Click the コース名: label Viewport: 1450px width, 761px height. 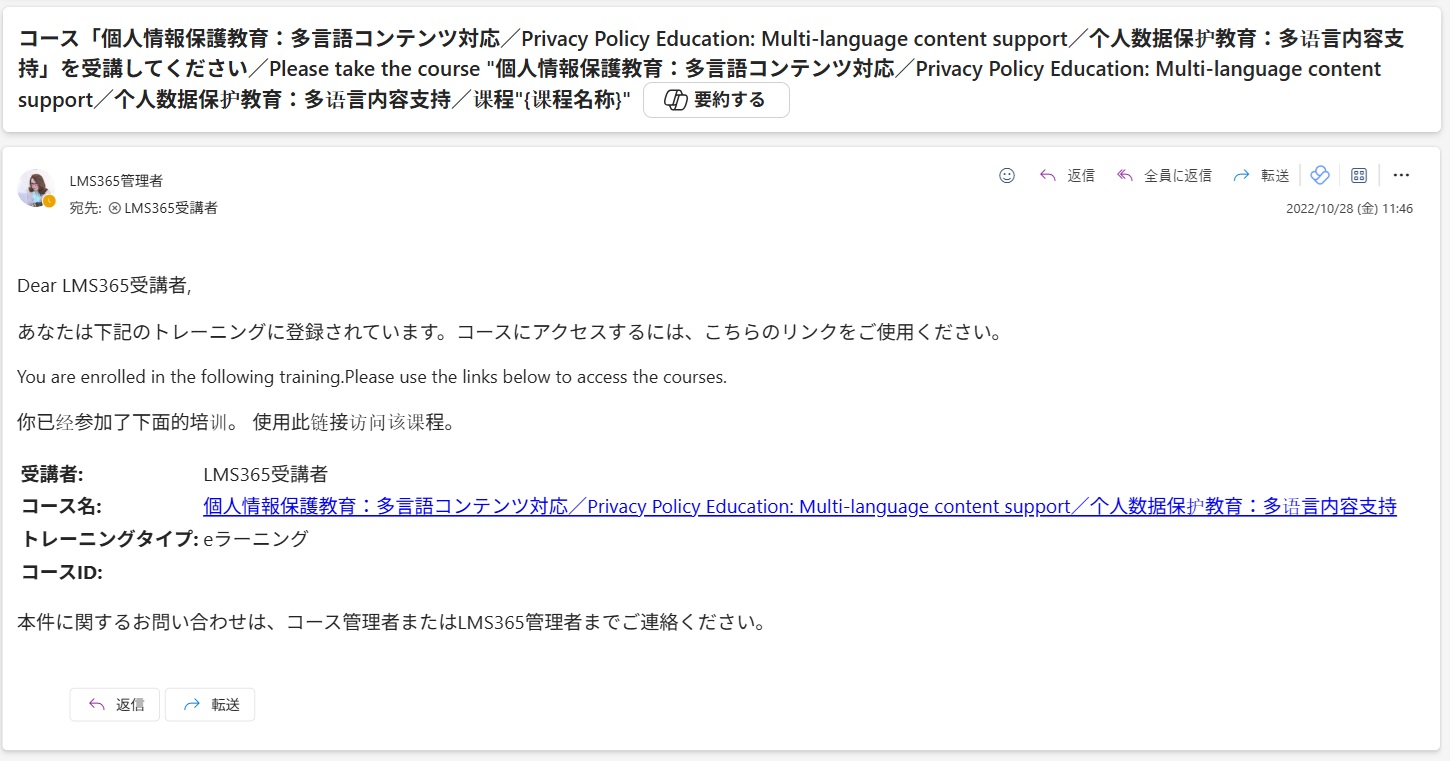pos(61,507)
